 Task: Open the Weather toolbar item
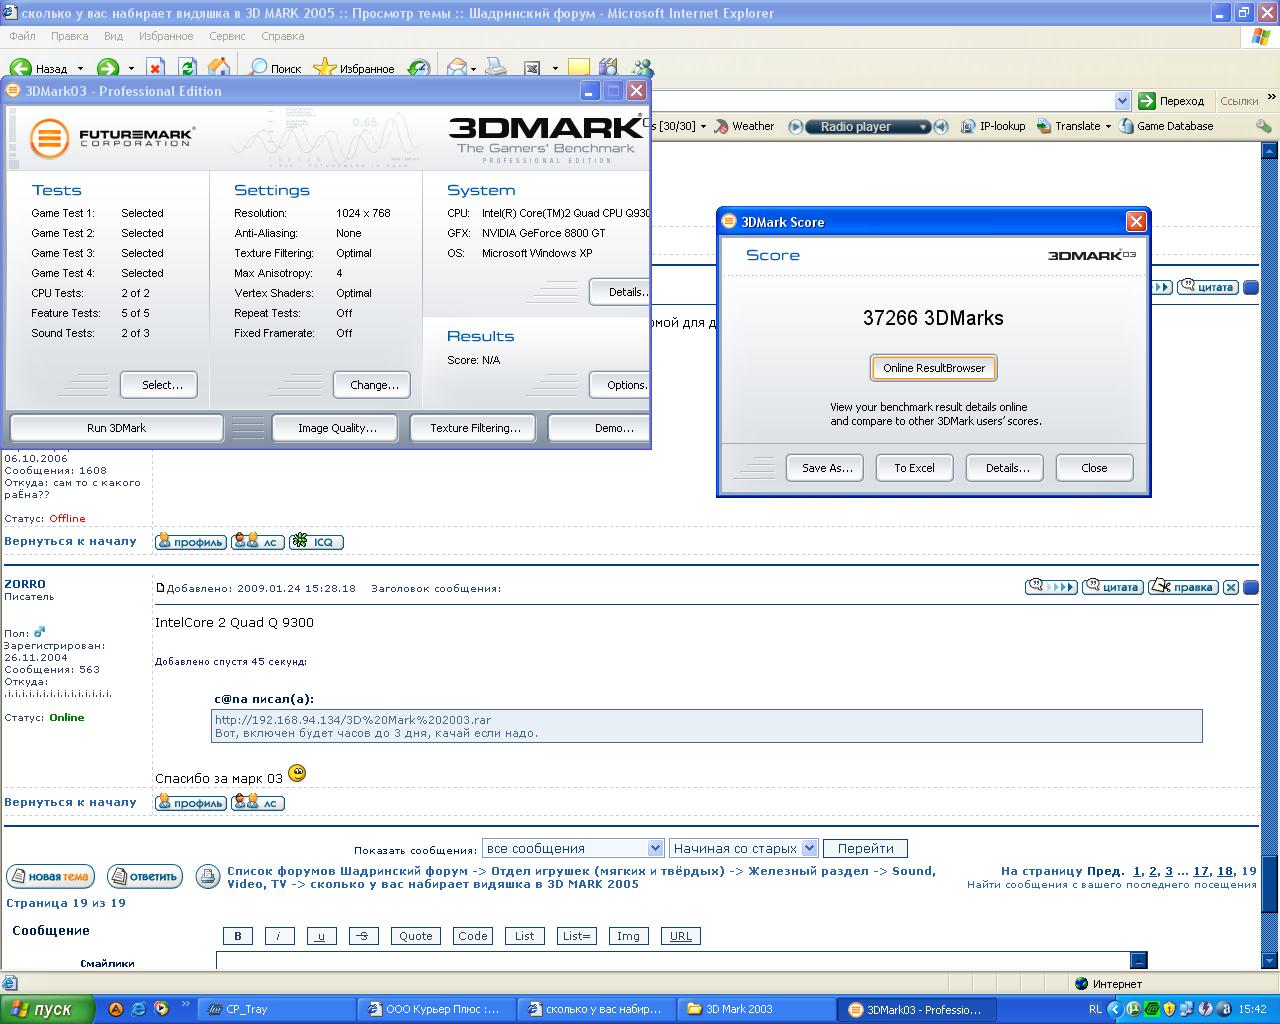coord(745,126)
